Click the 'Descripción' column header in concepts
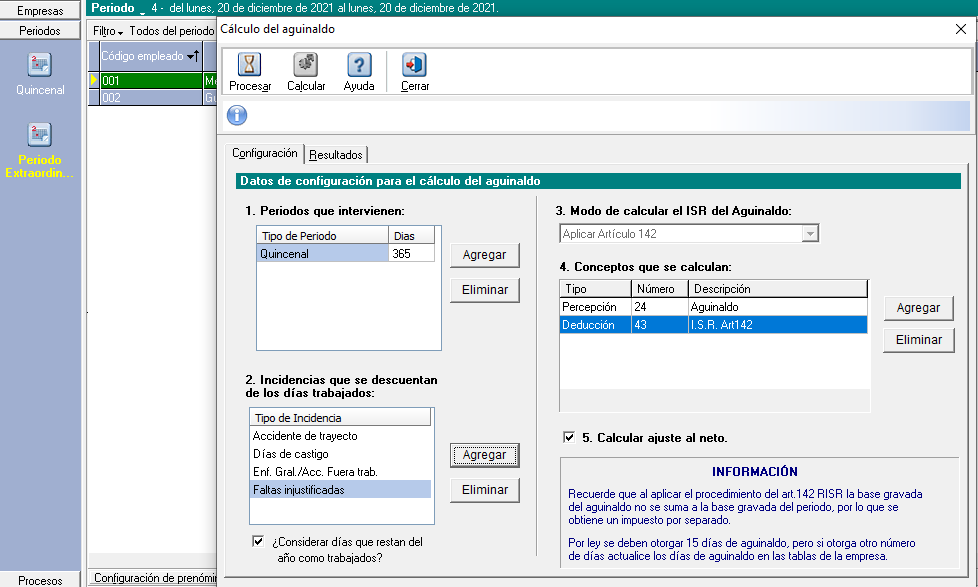Screen dimensions: 978x587 [778, 289]
